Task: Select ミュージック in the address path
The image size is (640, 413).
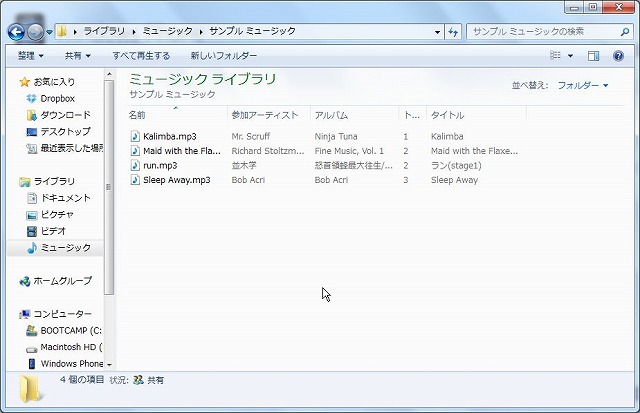Action: 167,31
